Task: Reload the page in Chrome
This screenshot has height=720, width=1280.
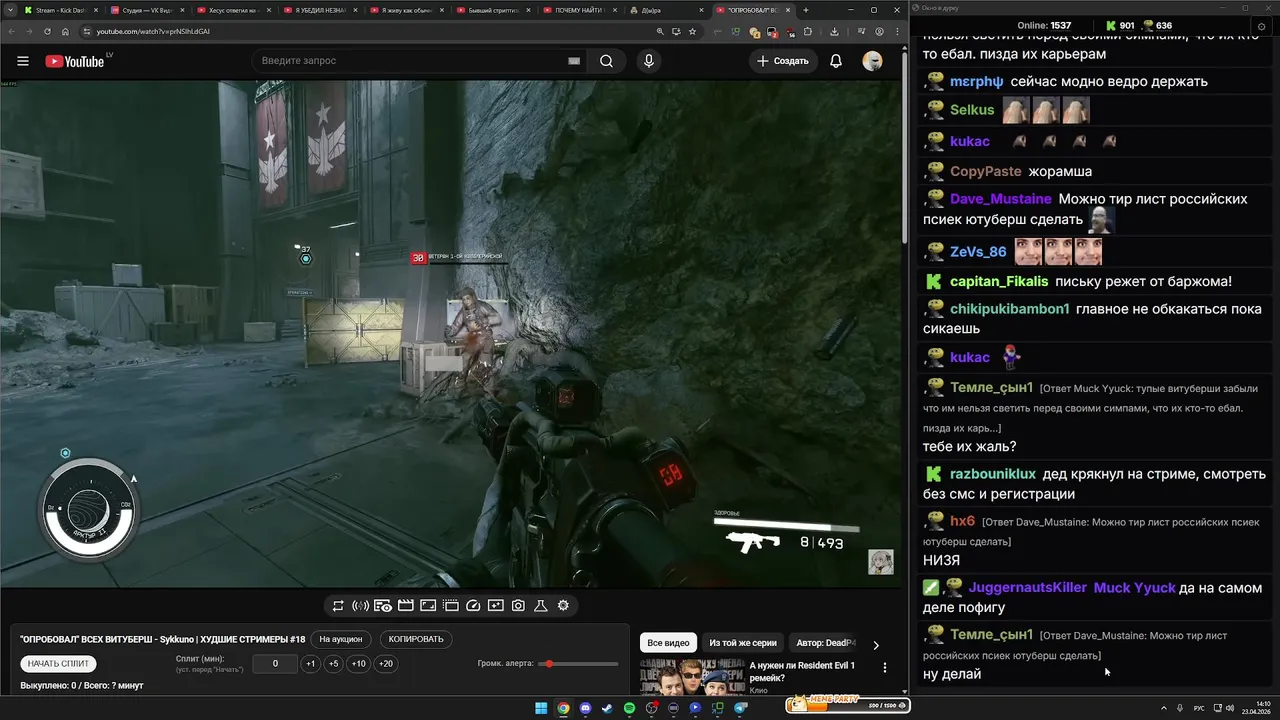Action: [x=47, y=31]
